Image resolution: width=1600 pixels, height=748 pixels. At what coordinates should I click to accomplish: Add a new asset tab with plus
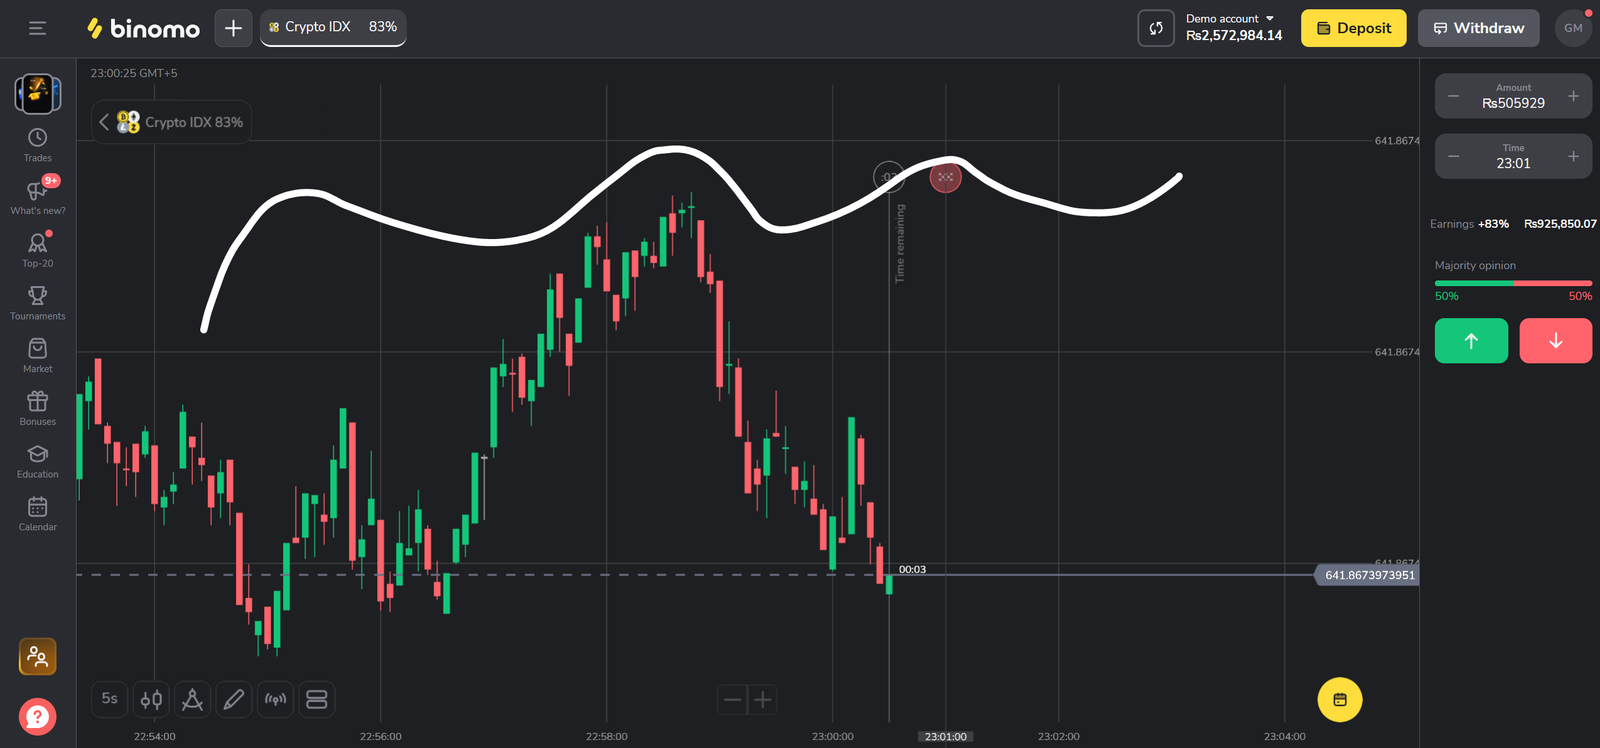tap(233, 28)
